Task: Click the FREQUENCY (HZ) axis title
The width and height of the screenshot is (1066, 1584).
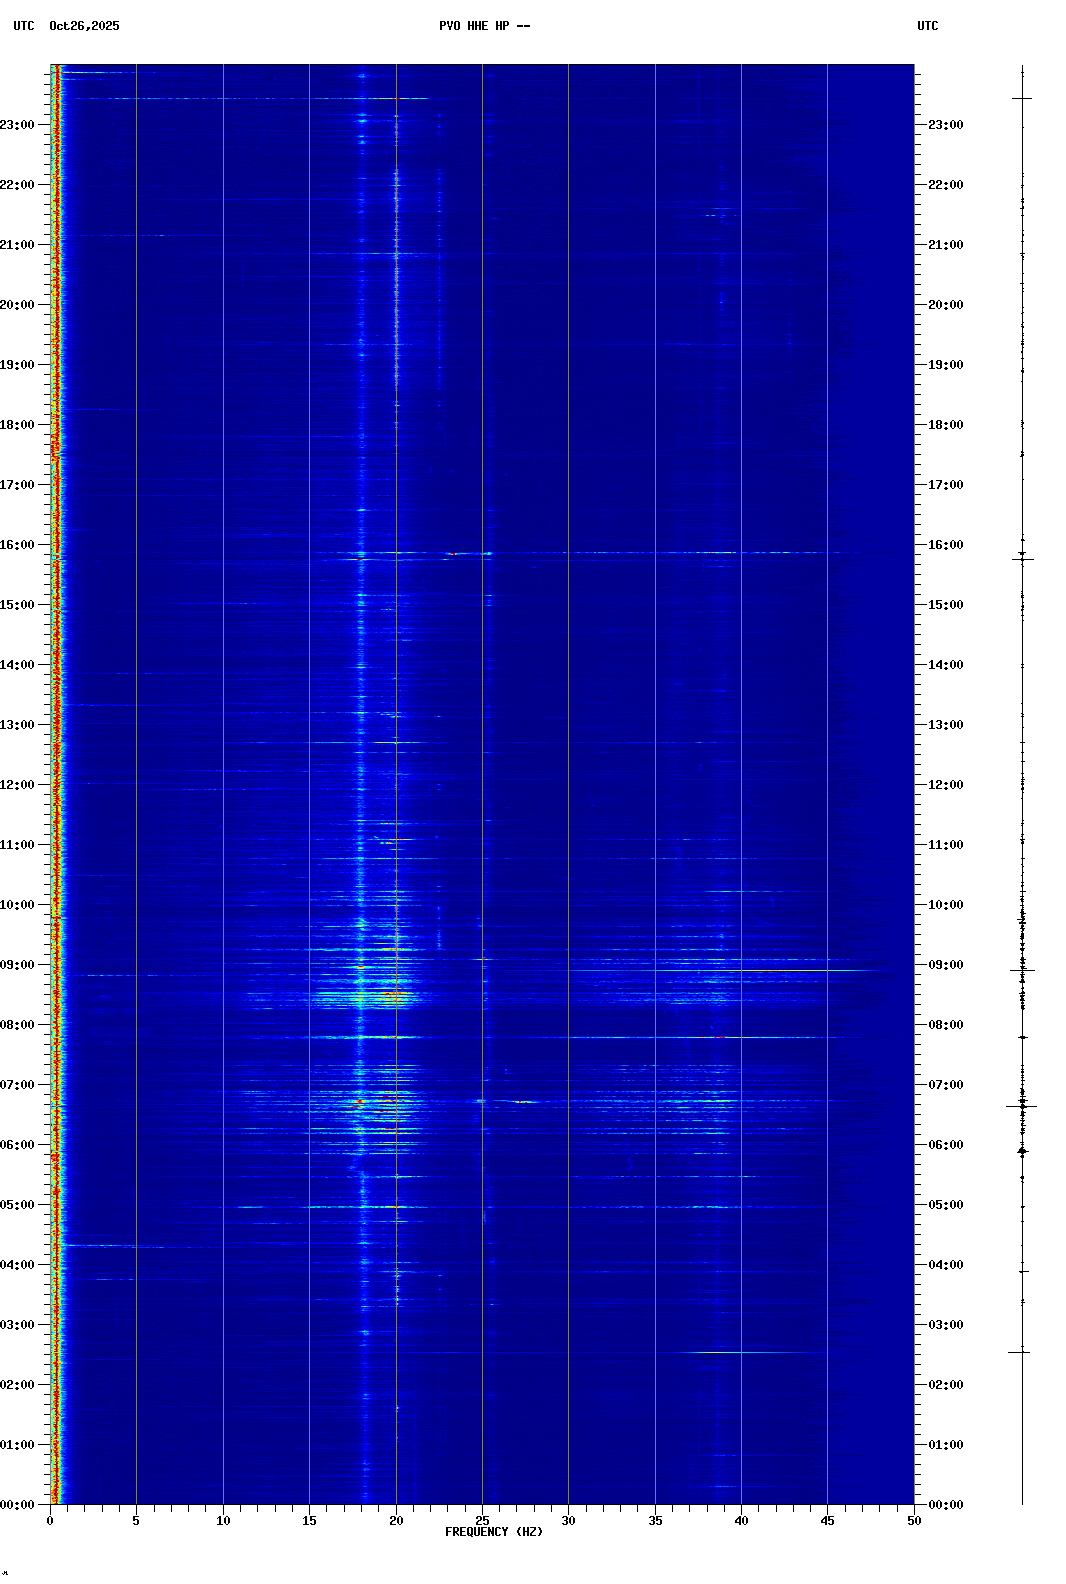Action: pos(493,1532)
